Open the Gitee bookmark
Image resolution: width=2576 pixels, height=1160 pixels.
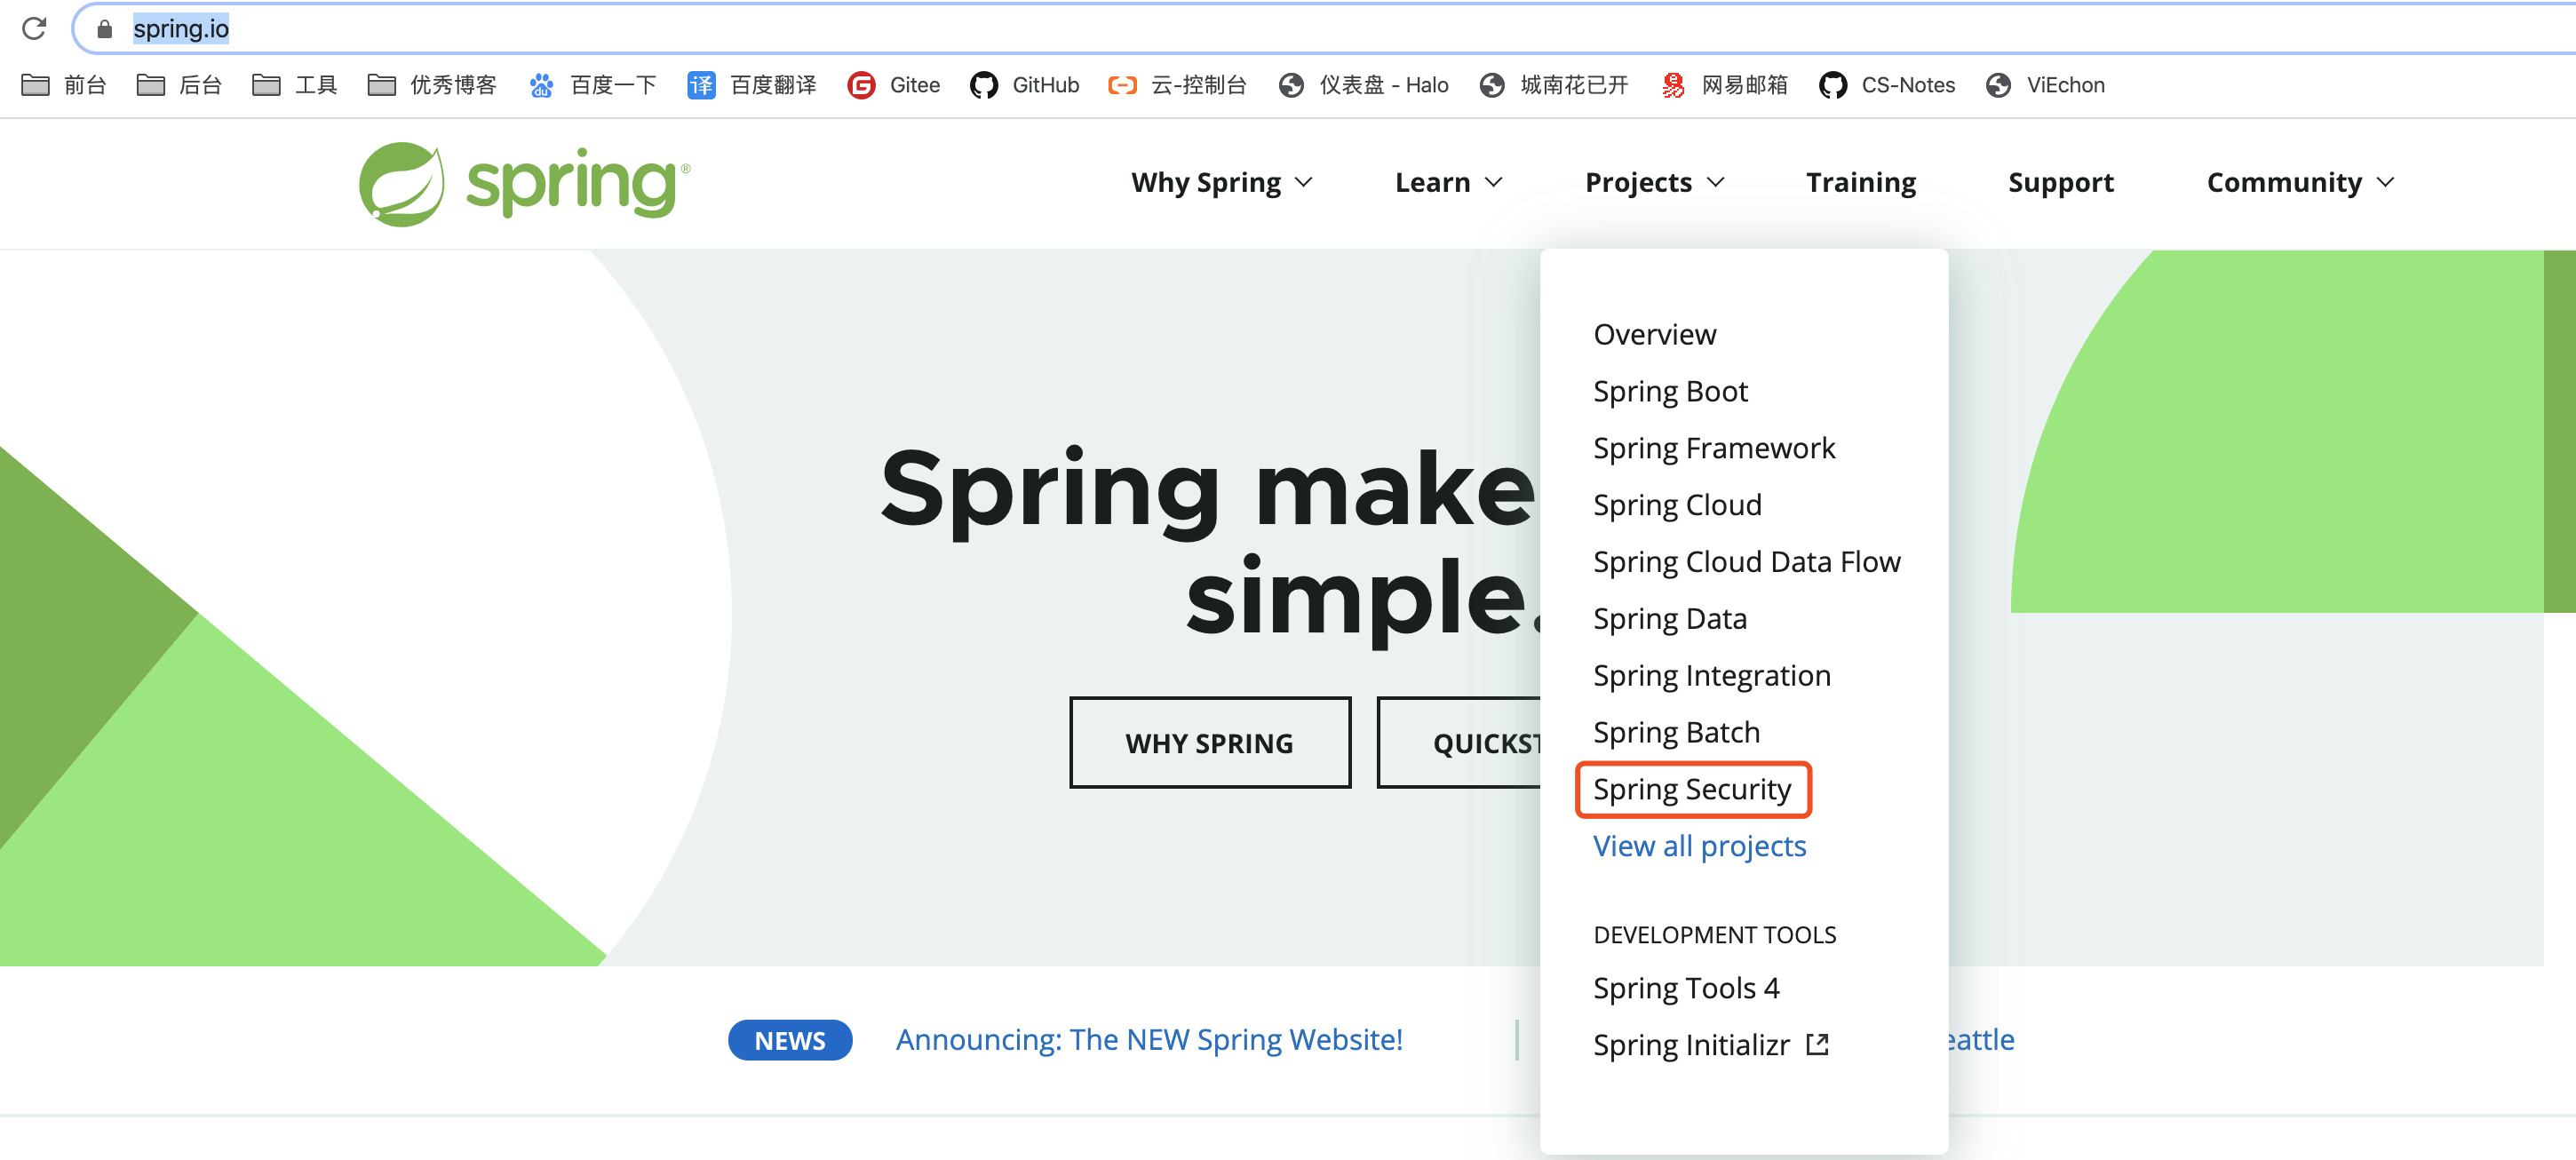coord(894,85)
